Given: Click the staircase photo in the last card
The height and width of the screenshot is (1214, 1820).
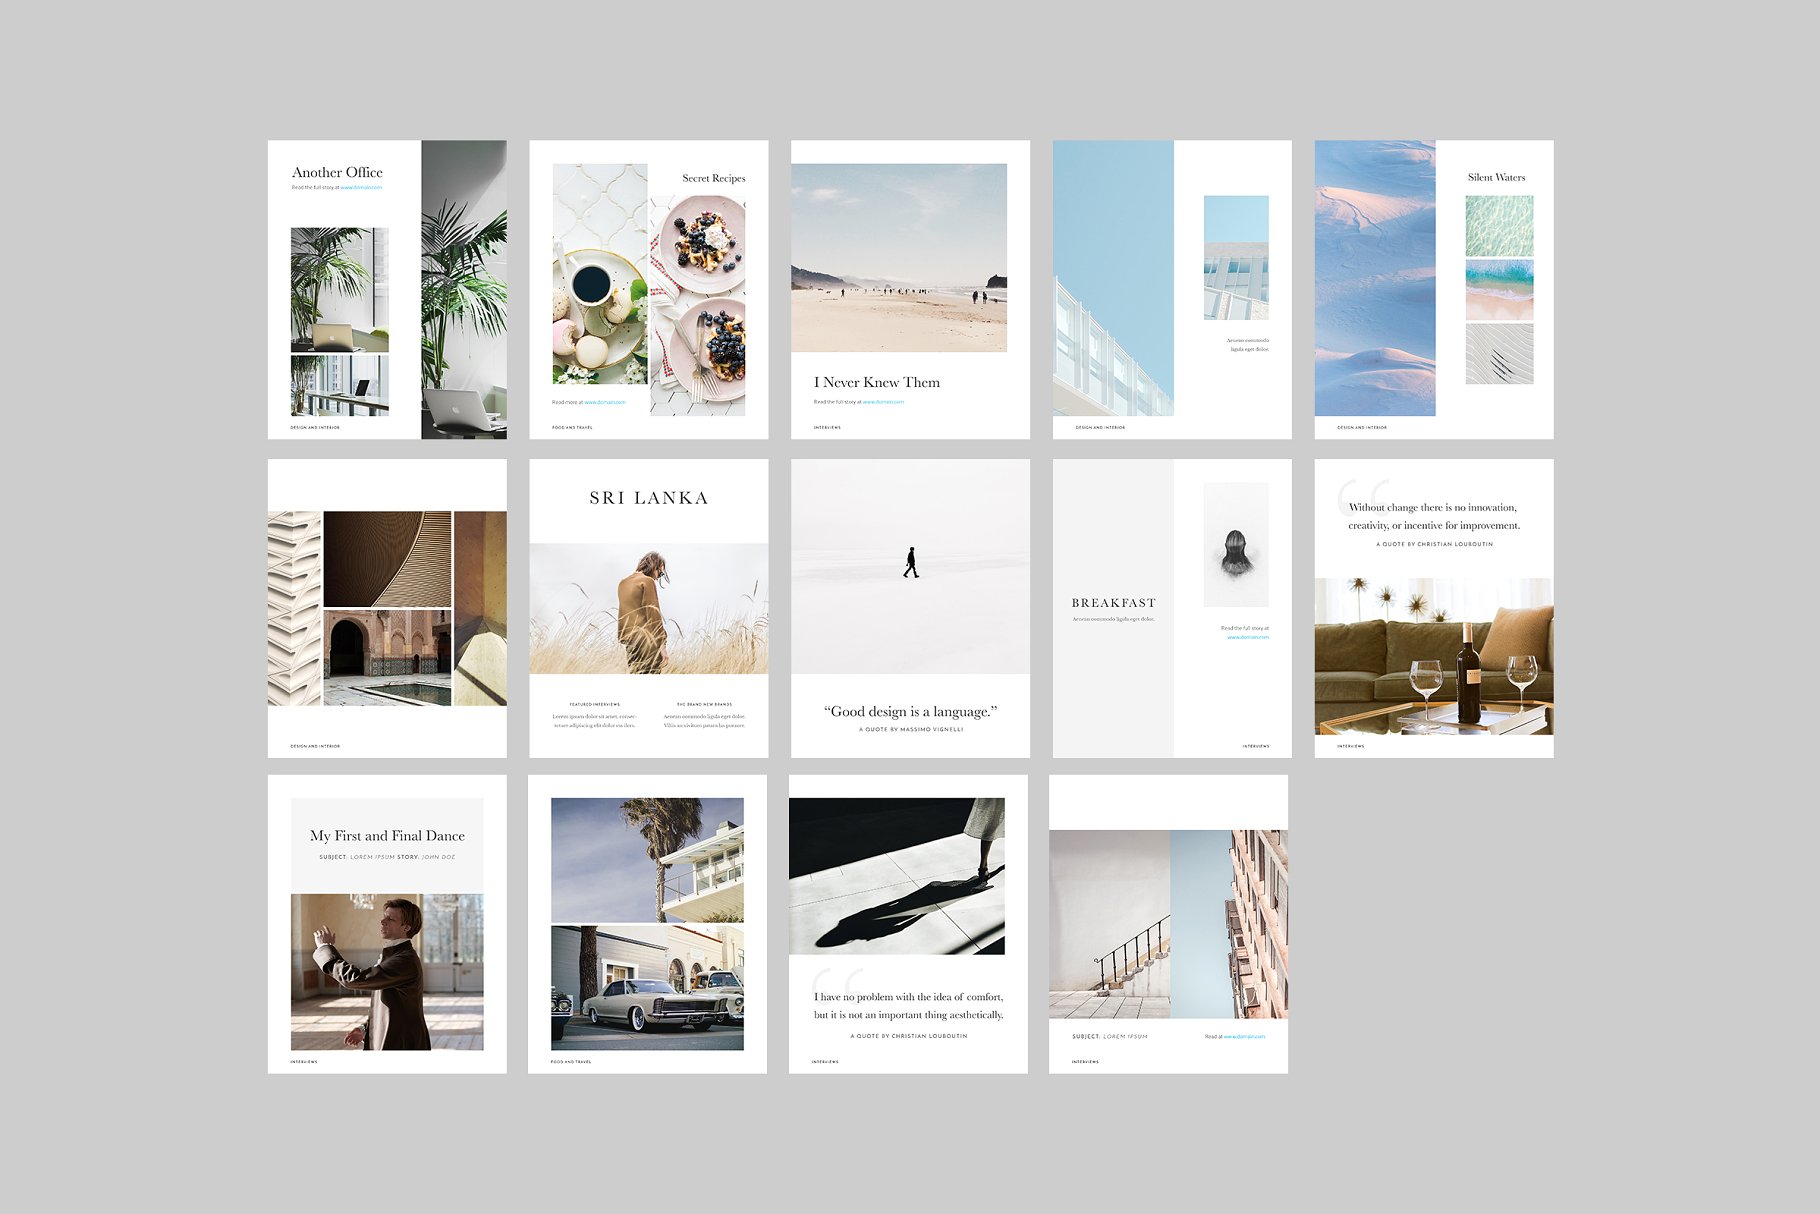Looking at the screenshot, I should pos(1109,924).
